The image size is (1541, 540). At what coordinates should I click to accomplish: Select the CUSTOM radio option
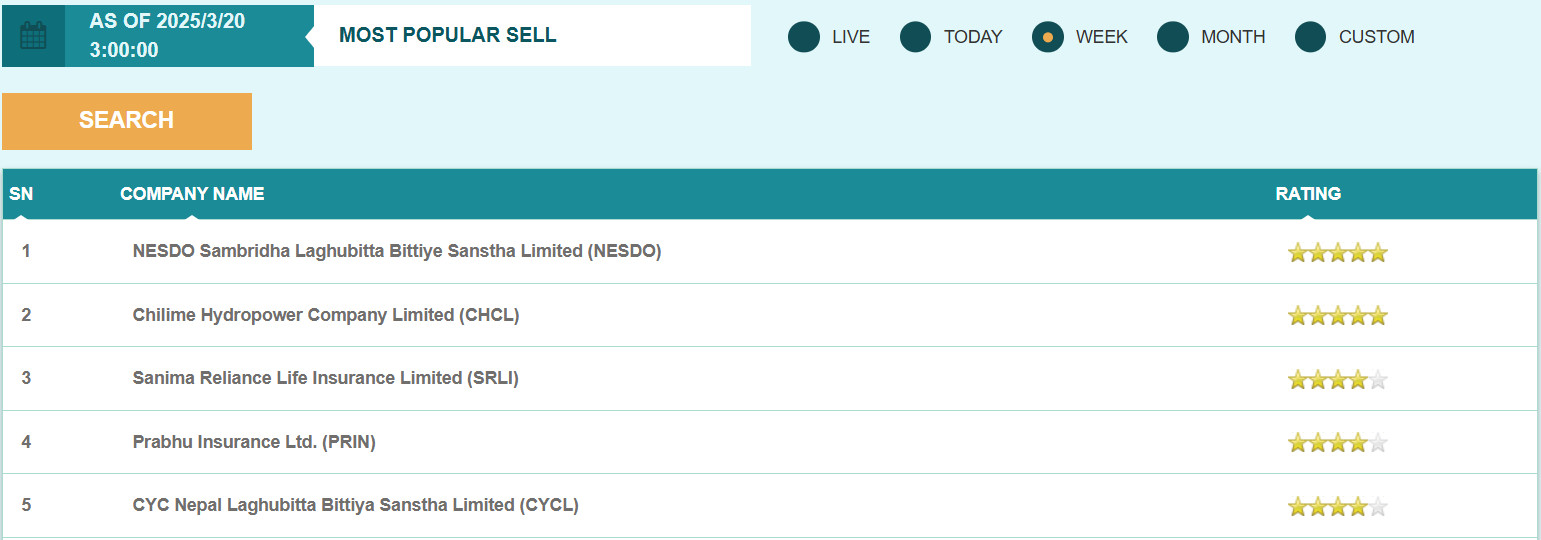pos(1311,37)
